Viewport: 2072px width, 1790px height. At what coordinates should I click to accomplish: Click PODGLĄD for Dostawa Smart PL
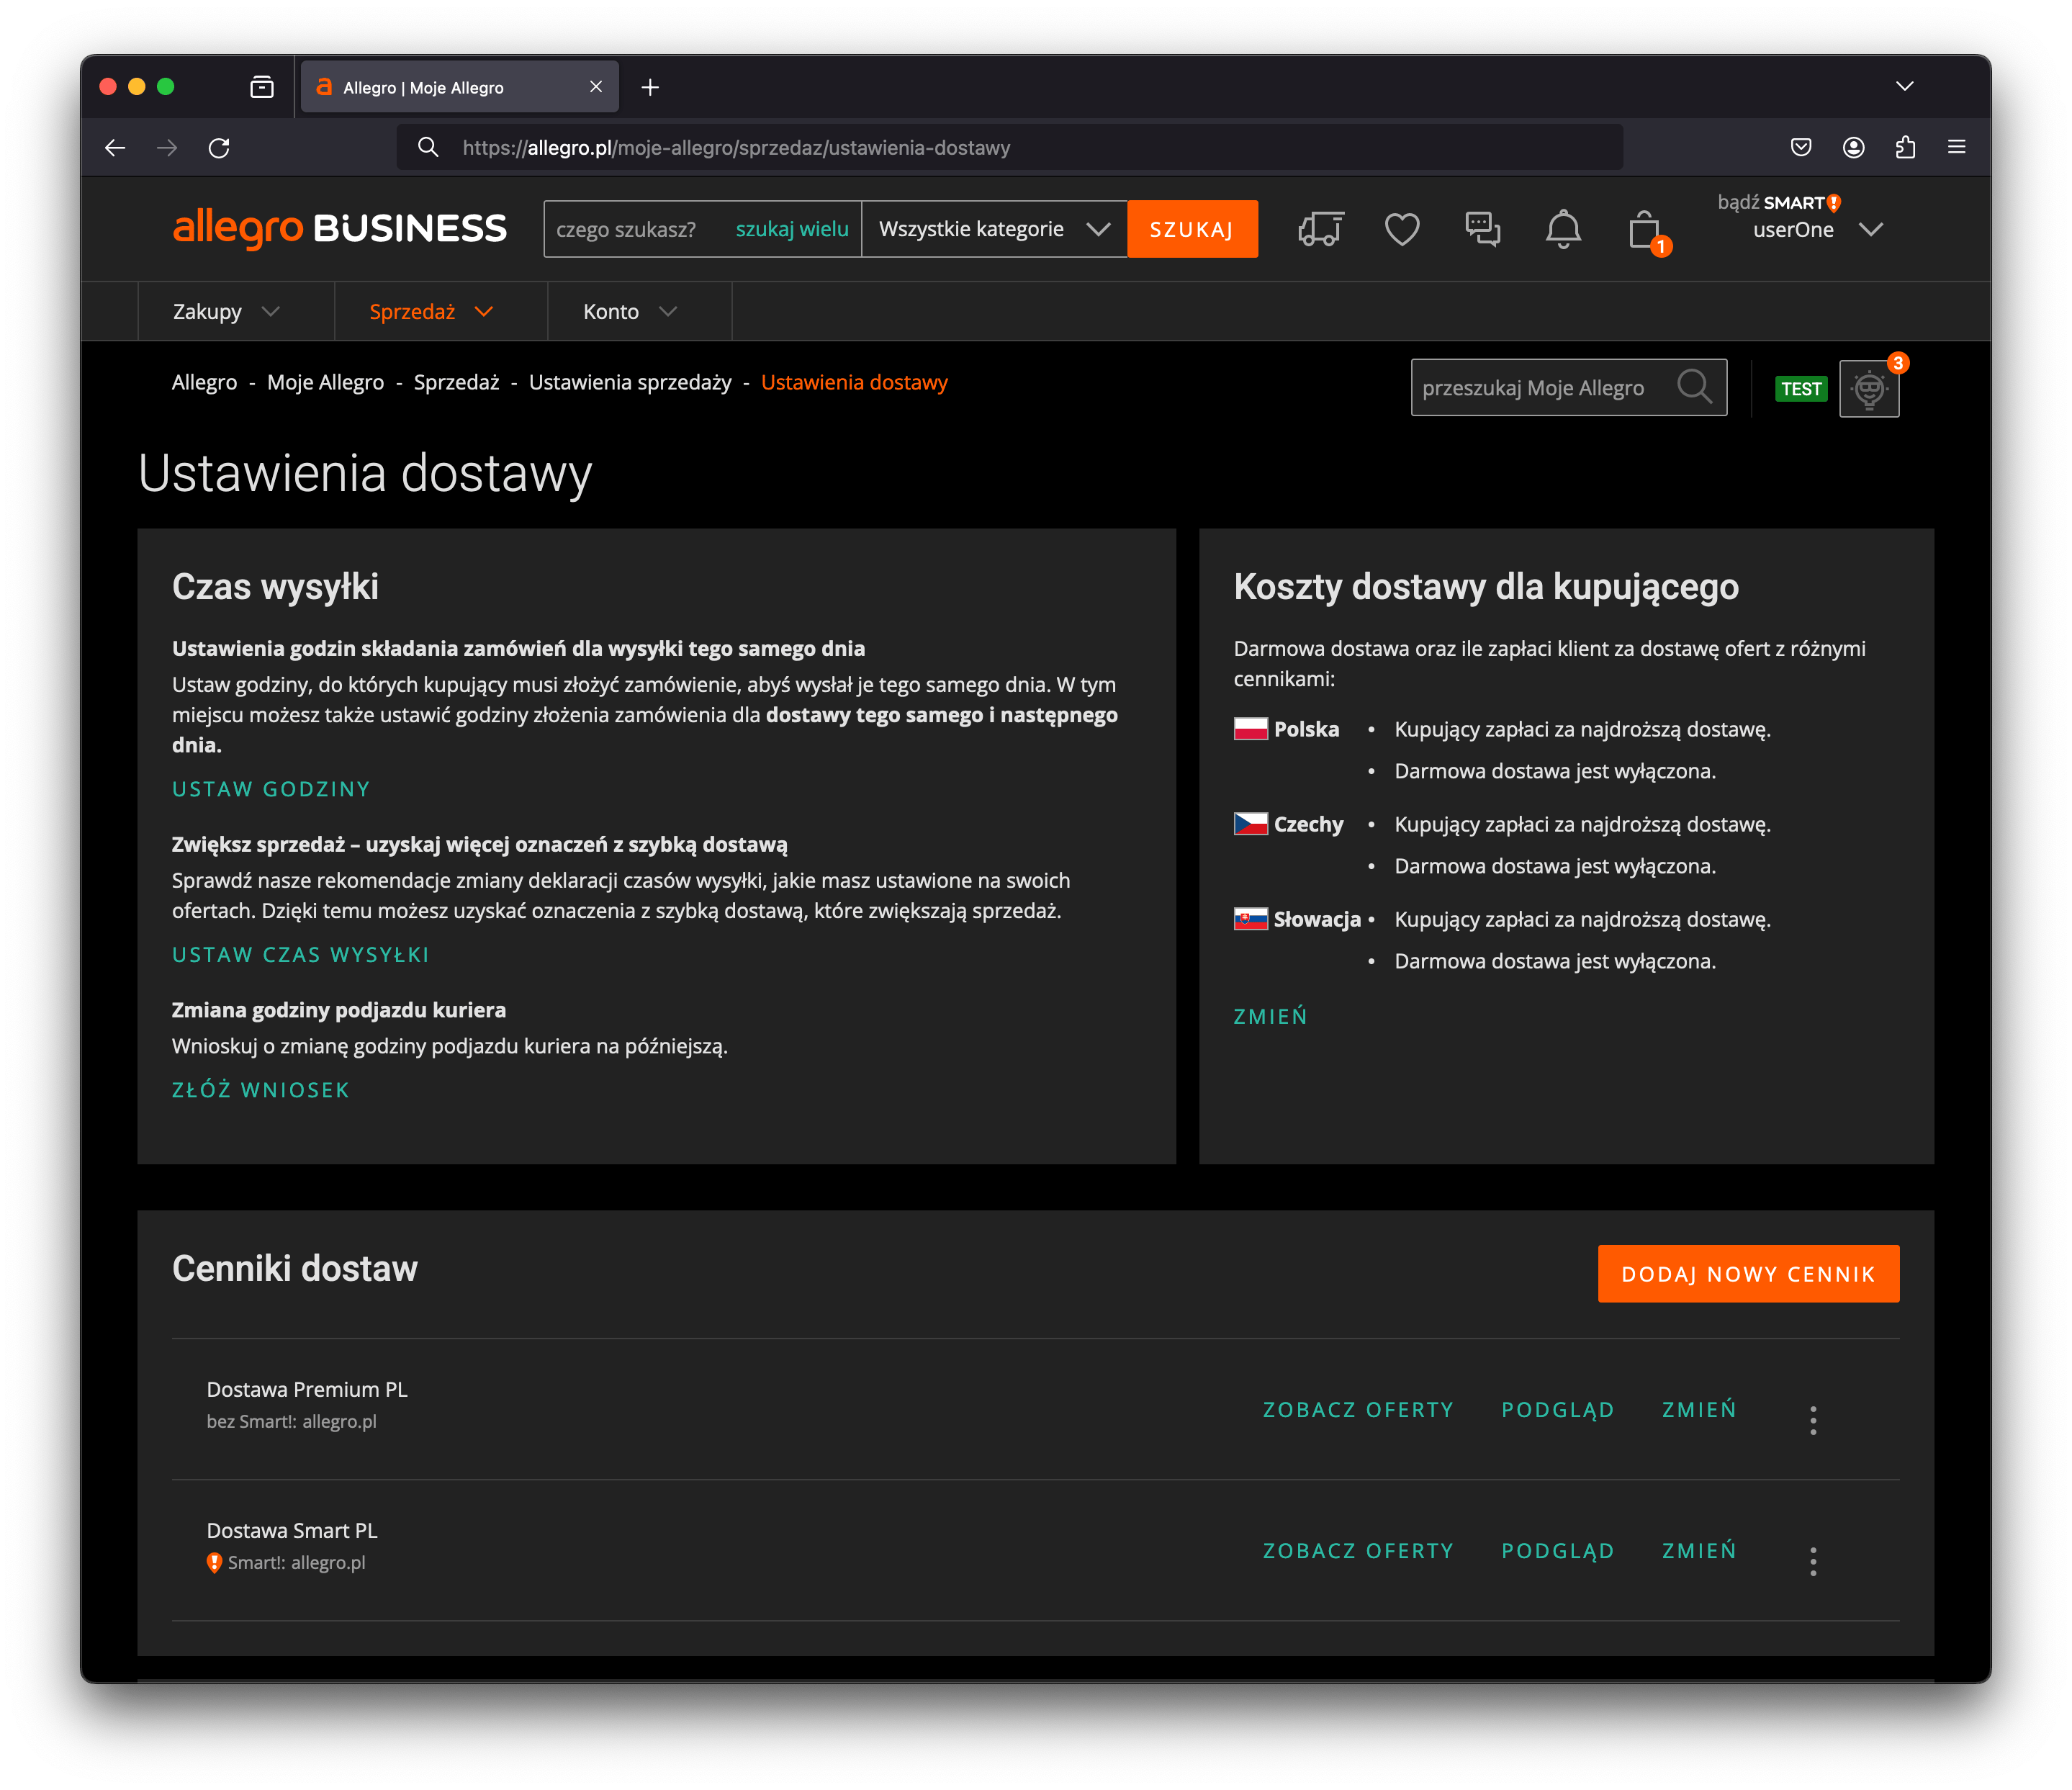pos(1558,1550)
